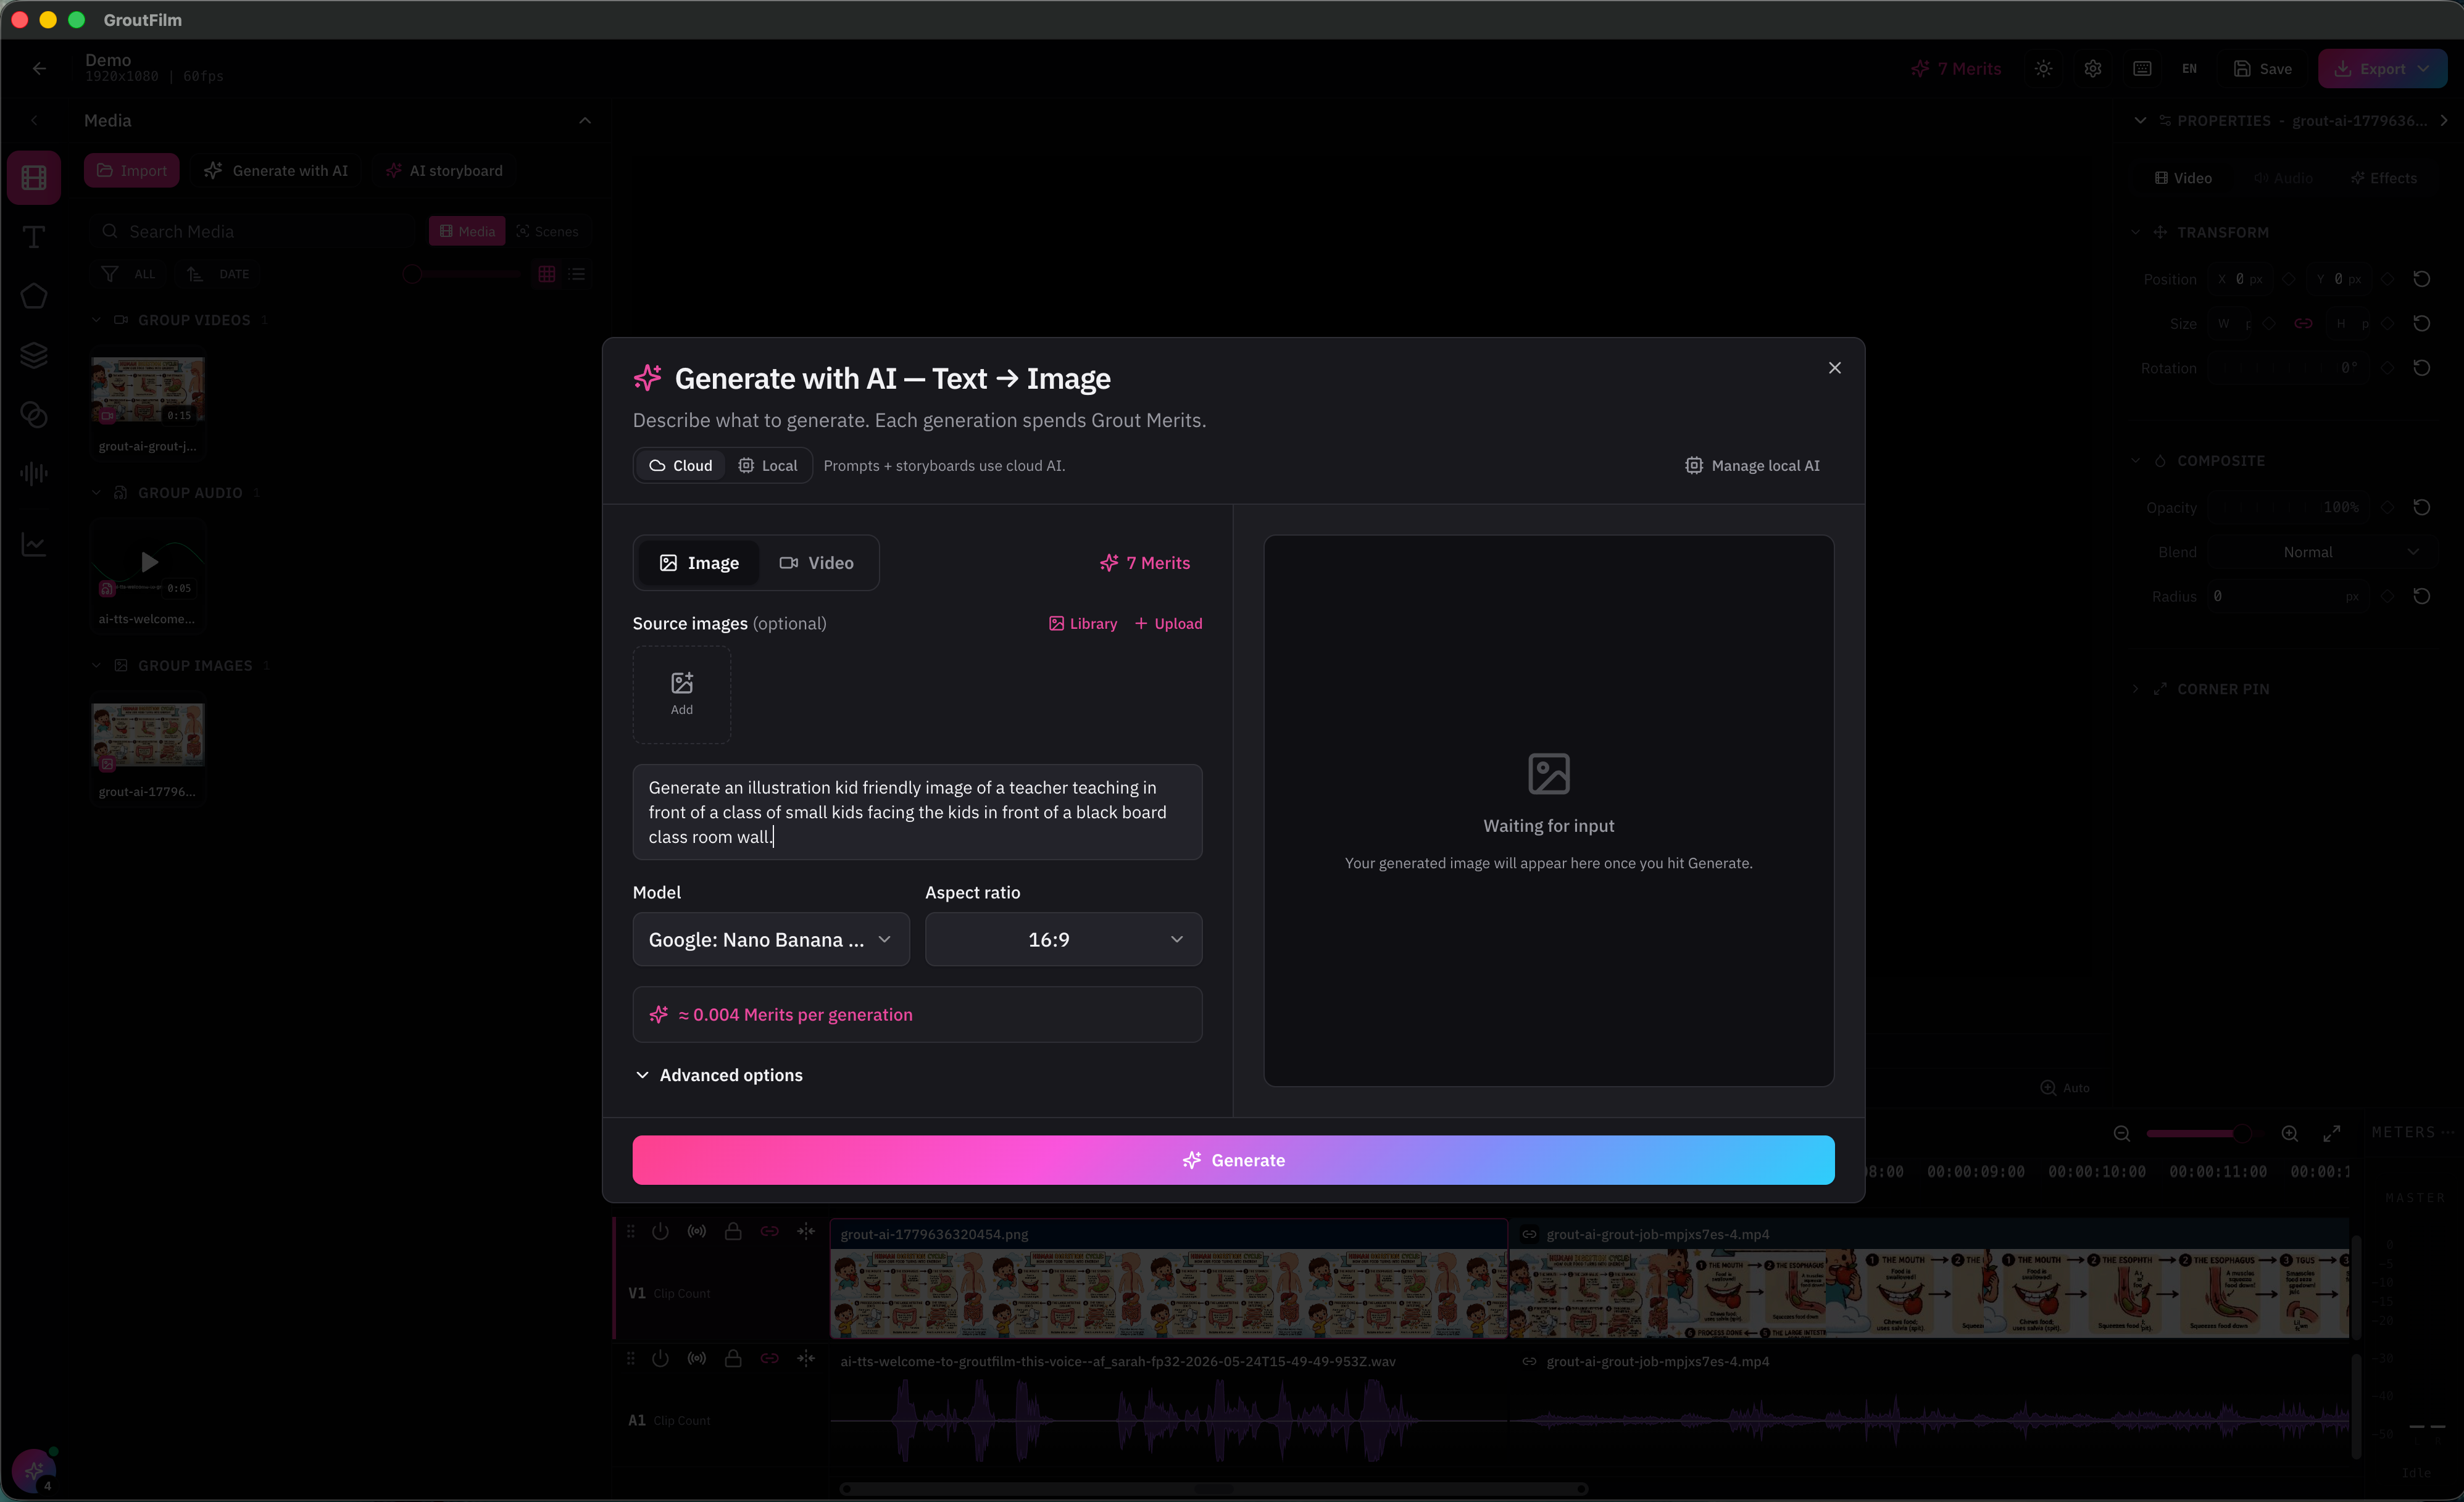Toggle V1 track power button
The width and height of the screenshot is (2464, 1502).
pos(660,1231)
